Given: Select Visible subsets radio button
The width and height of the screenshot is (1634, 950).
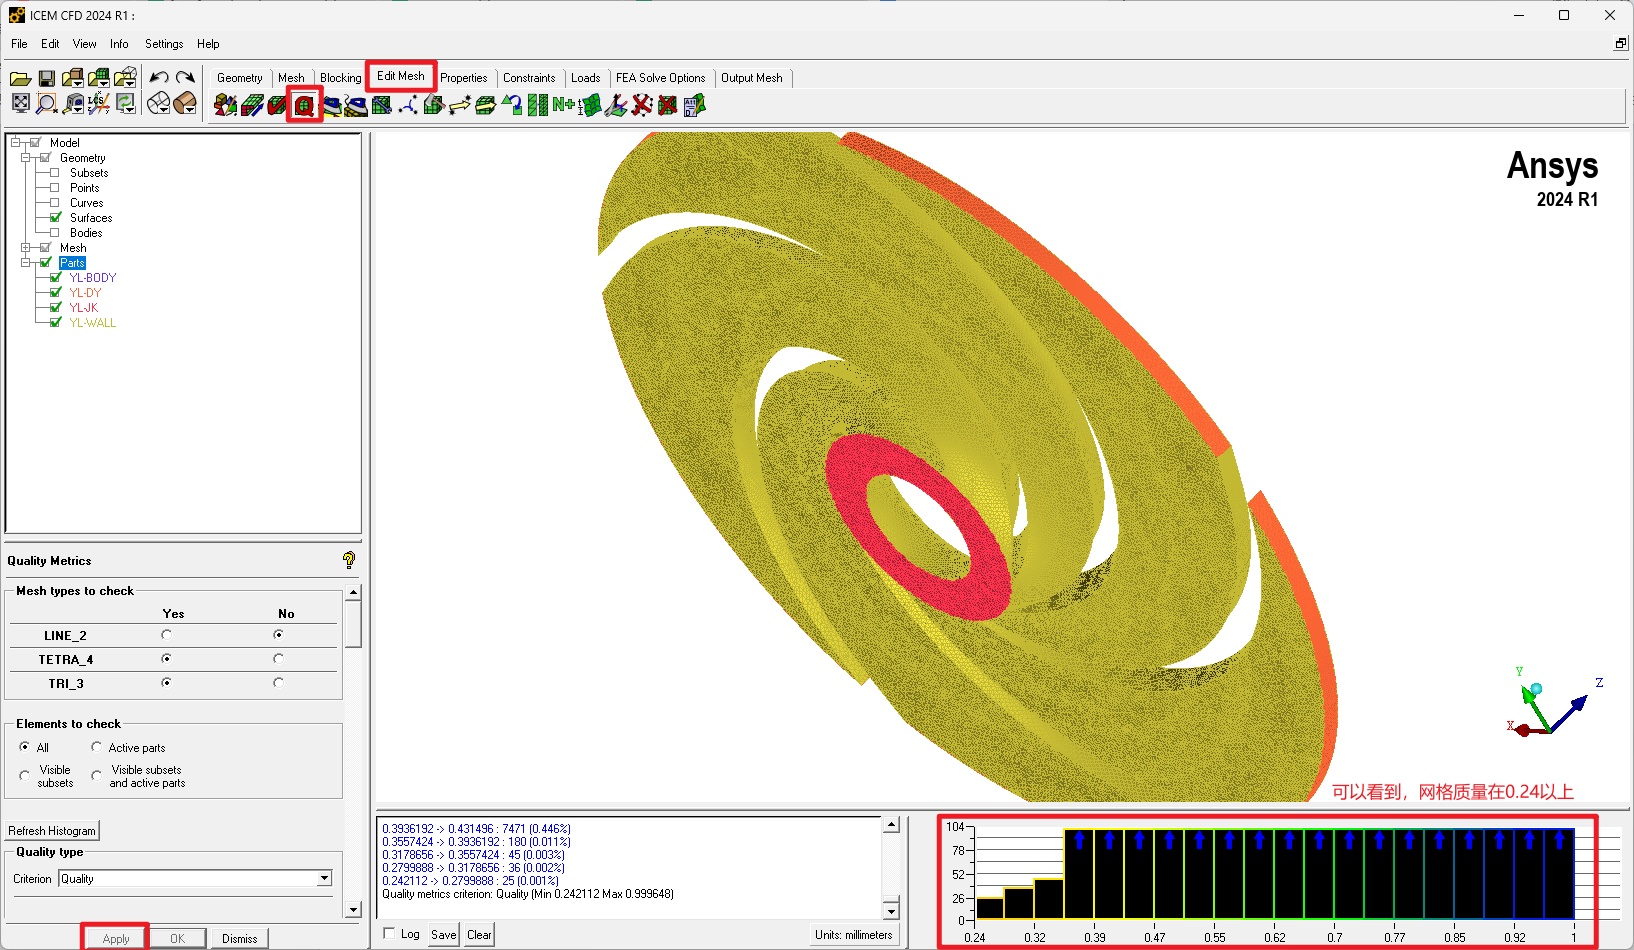Looking at the screenshot, I should tap(24, 775).
